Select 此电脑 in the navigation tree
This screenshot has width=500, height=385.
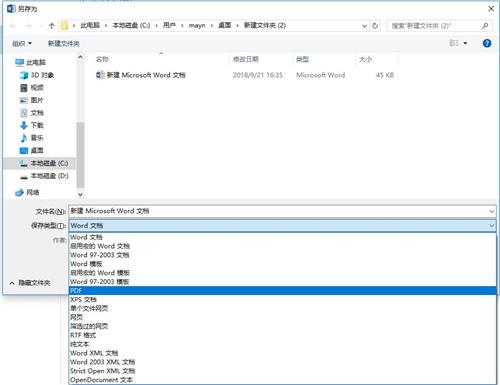[31, 62]
